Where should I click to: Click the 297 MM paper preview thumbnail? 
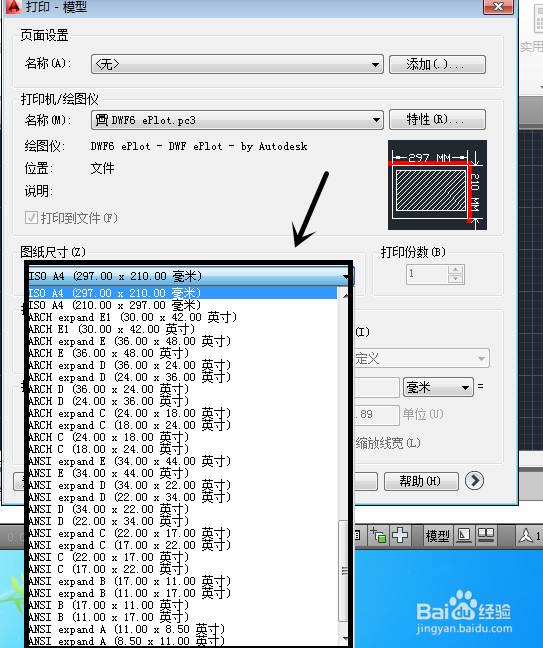tap(437, 185)
